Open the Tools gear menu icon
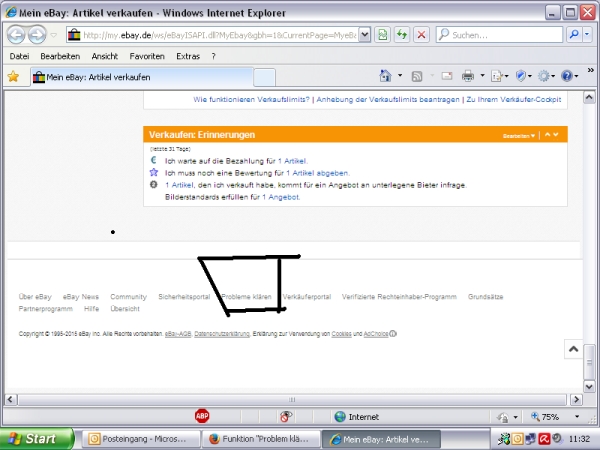The image size is (600, 450). 546,76
